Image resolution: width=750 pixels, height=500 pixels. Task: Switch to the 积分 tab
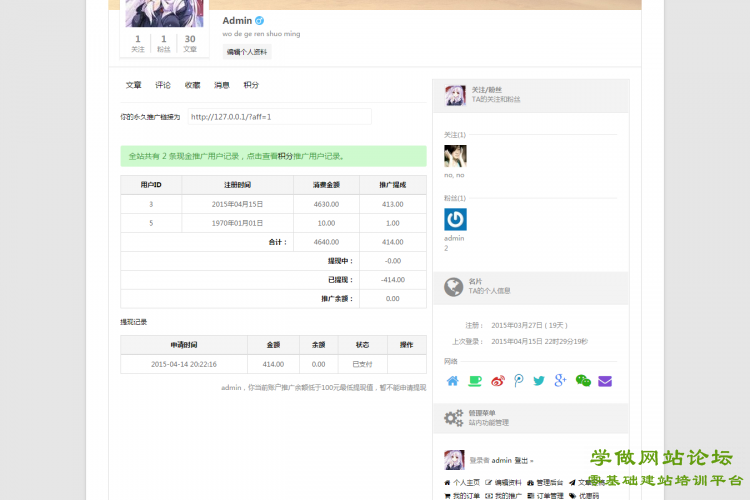coord(251,85)
